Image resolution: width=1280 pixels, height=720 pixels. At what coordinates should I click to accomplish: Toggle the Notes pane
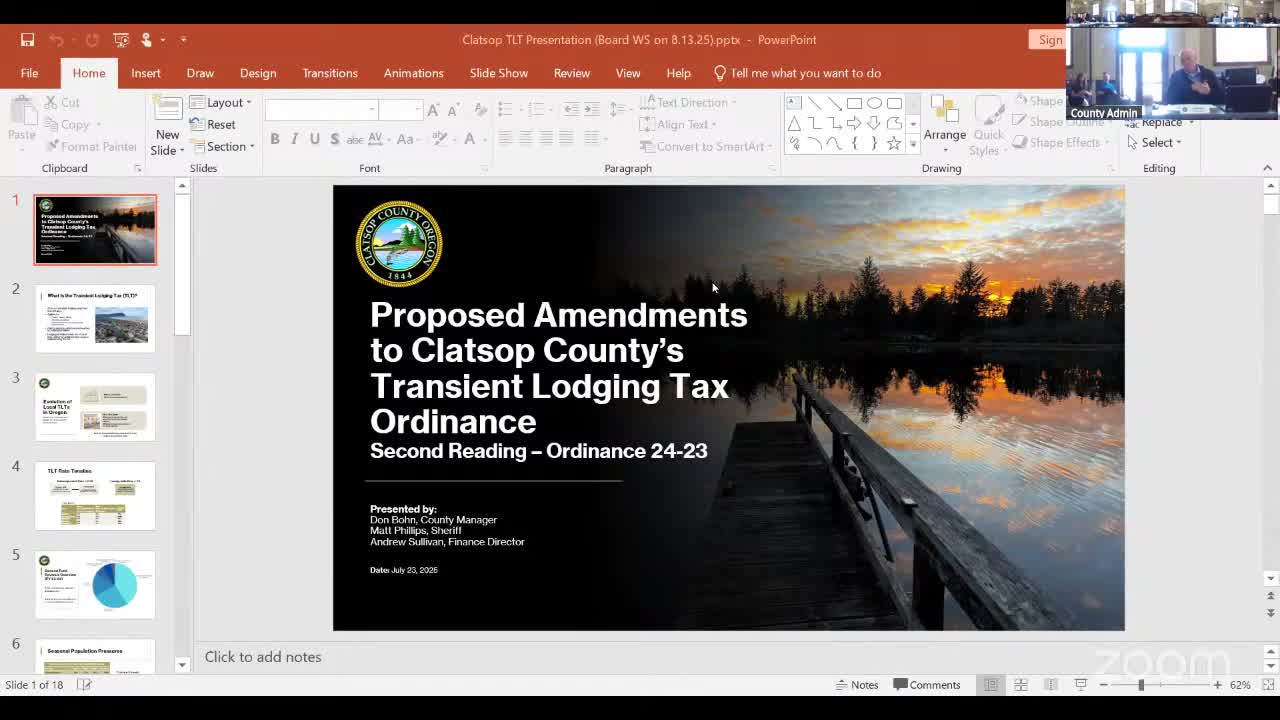857,685
